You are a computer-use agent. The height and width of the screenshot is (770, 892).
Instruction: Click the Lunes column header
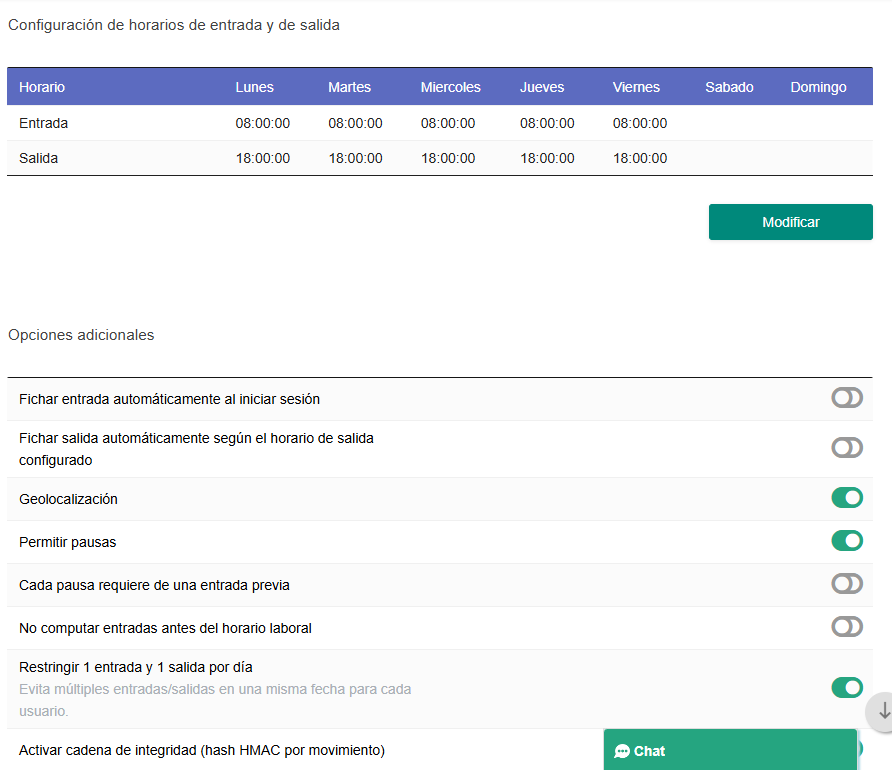(x=254, y=87)
